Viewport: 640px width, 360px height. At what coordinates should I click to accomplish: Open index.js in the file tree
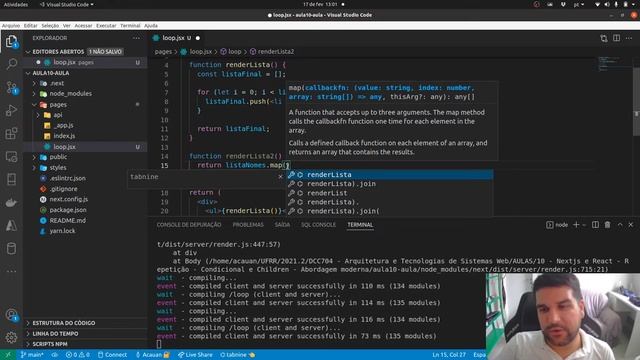(64, 136)
